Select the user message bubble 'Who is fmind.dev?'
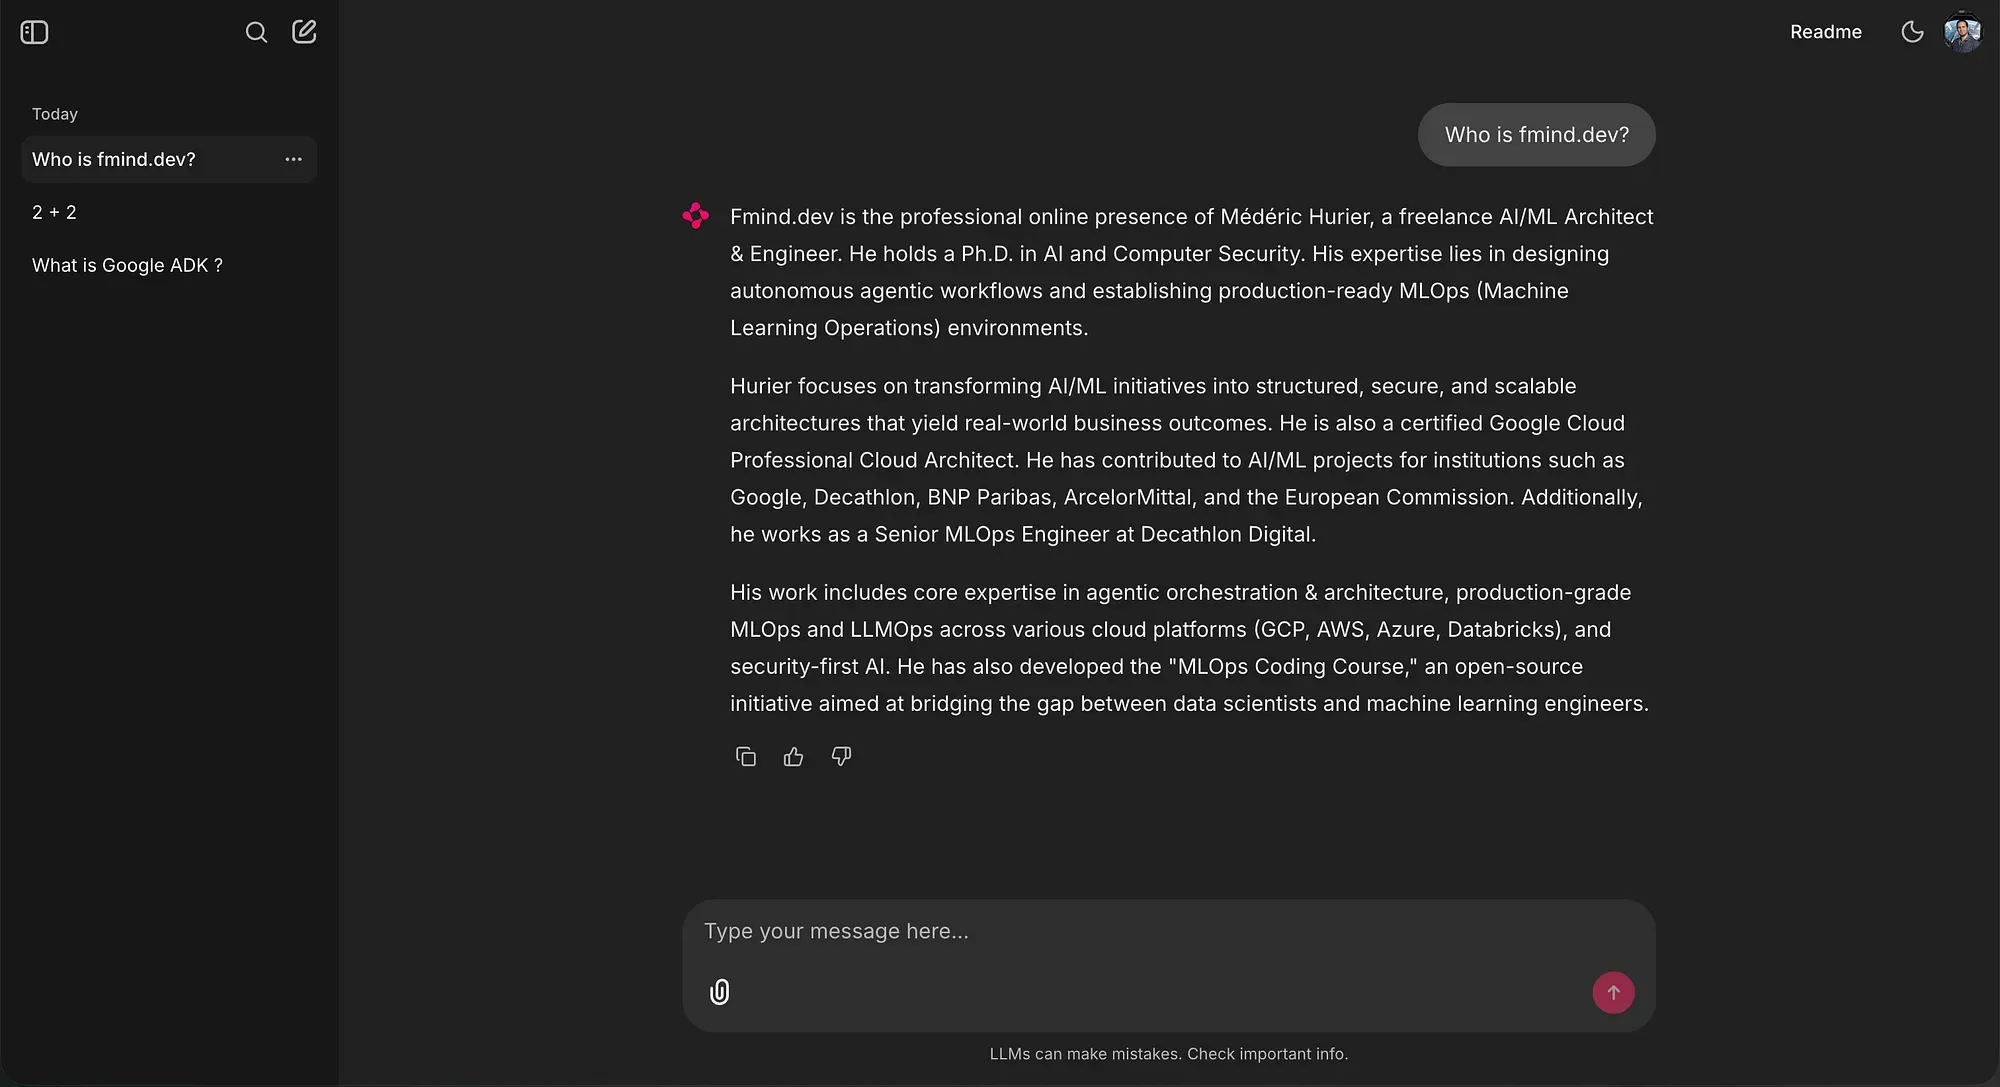The width and height of the screenshot is (2000, 1087). (1537, 134)
